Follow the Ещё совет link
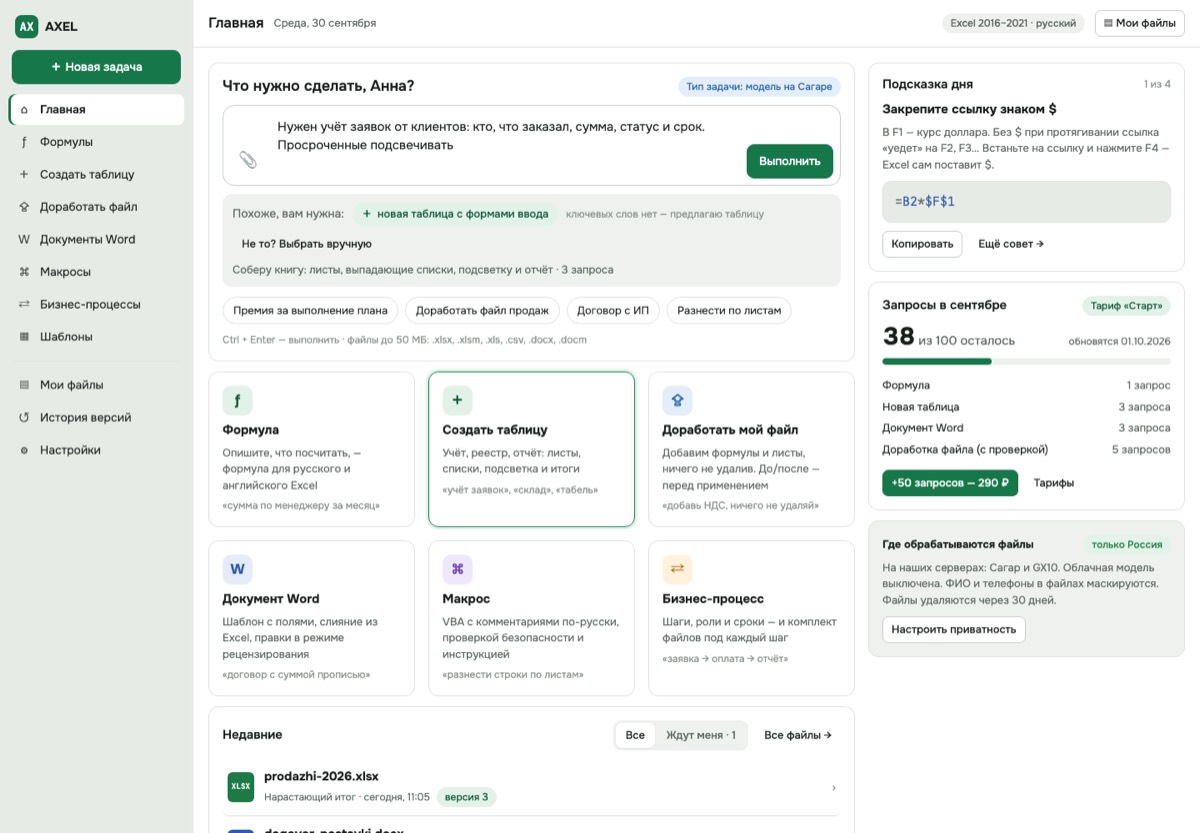Image resolution: width=1200 pixels, height=833 pixels. (1011, 244)
